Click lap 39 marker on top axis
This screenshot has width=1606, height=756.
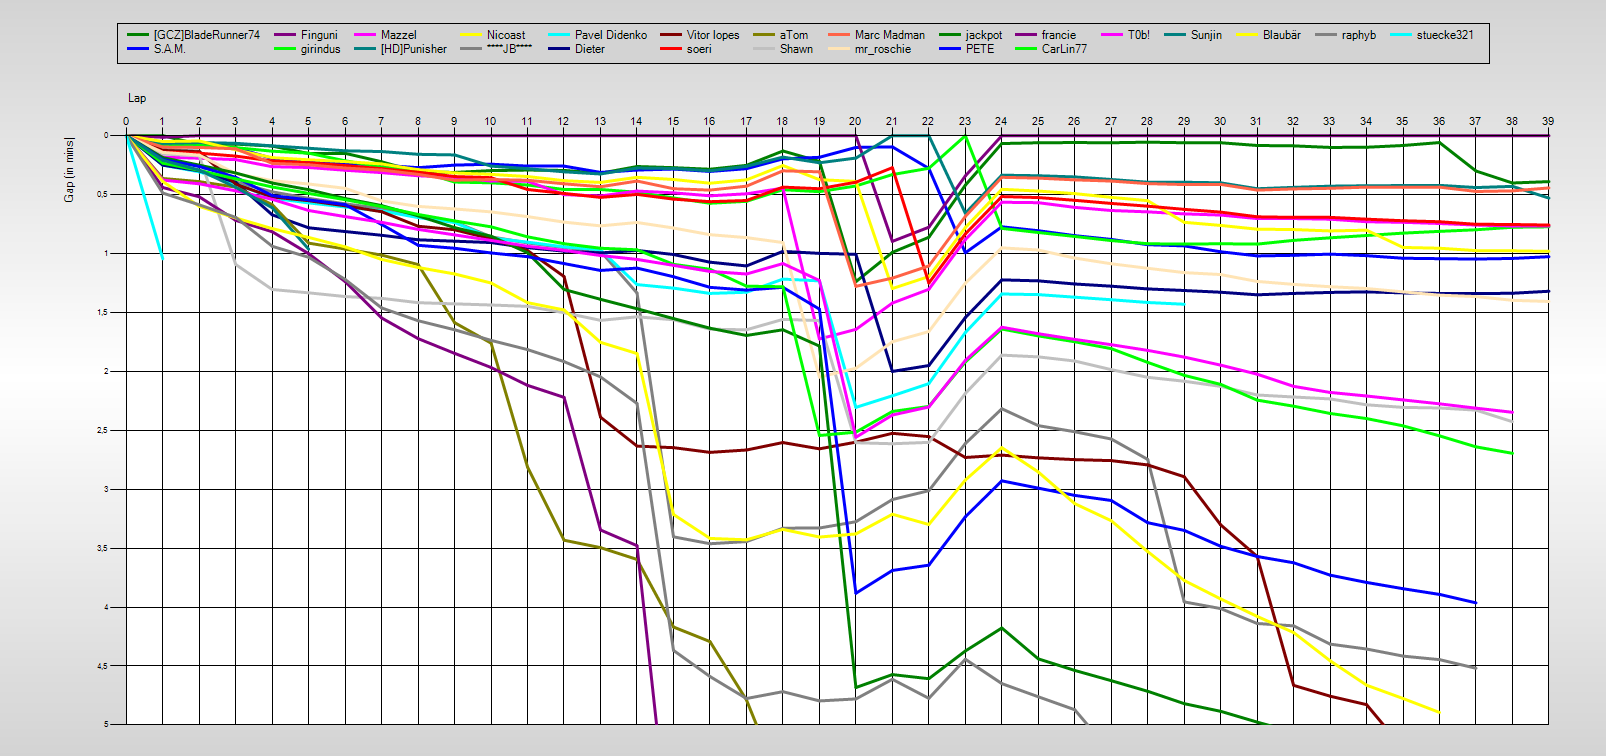click(x=1548, y=121)
